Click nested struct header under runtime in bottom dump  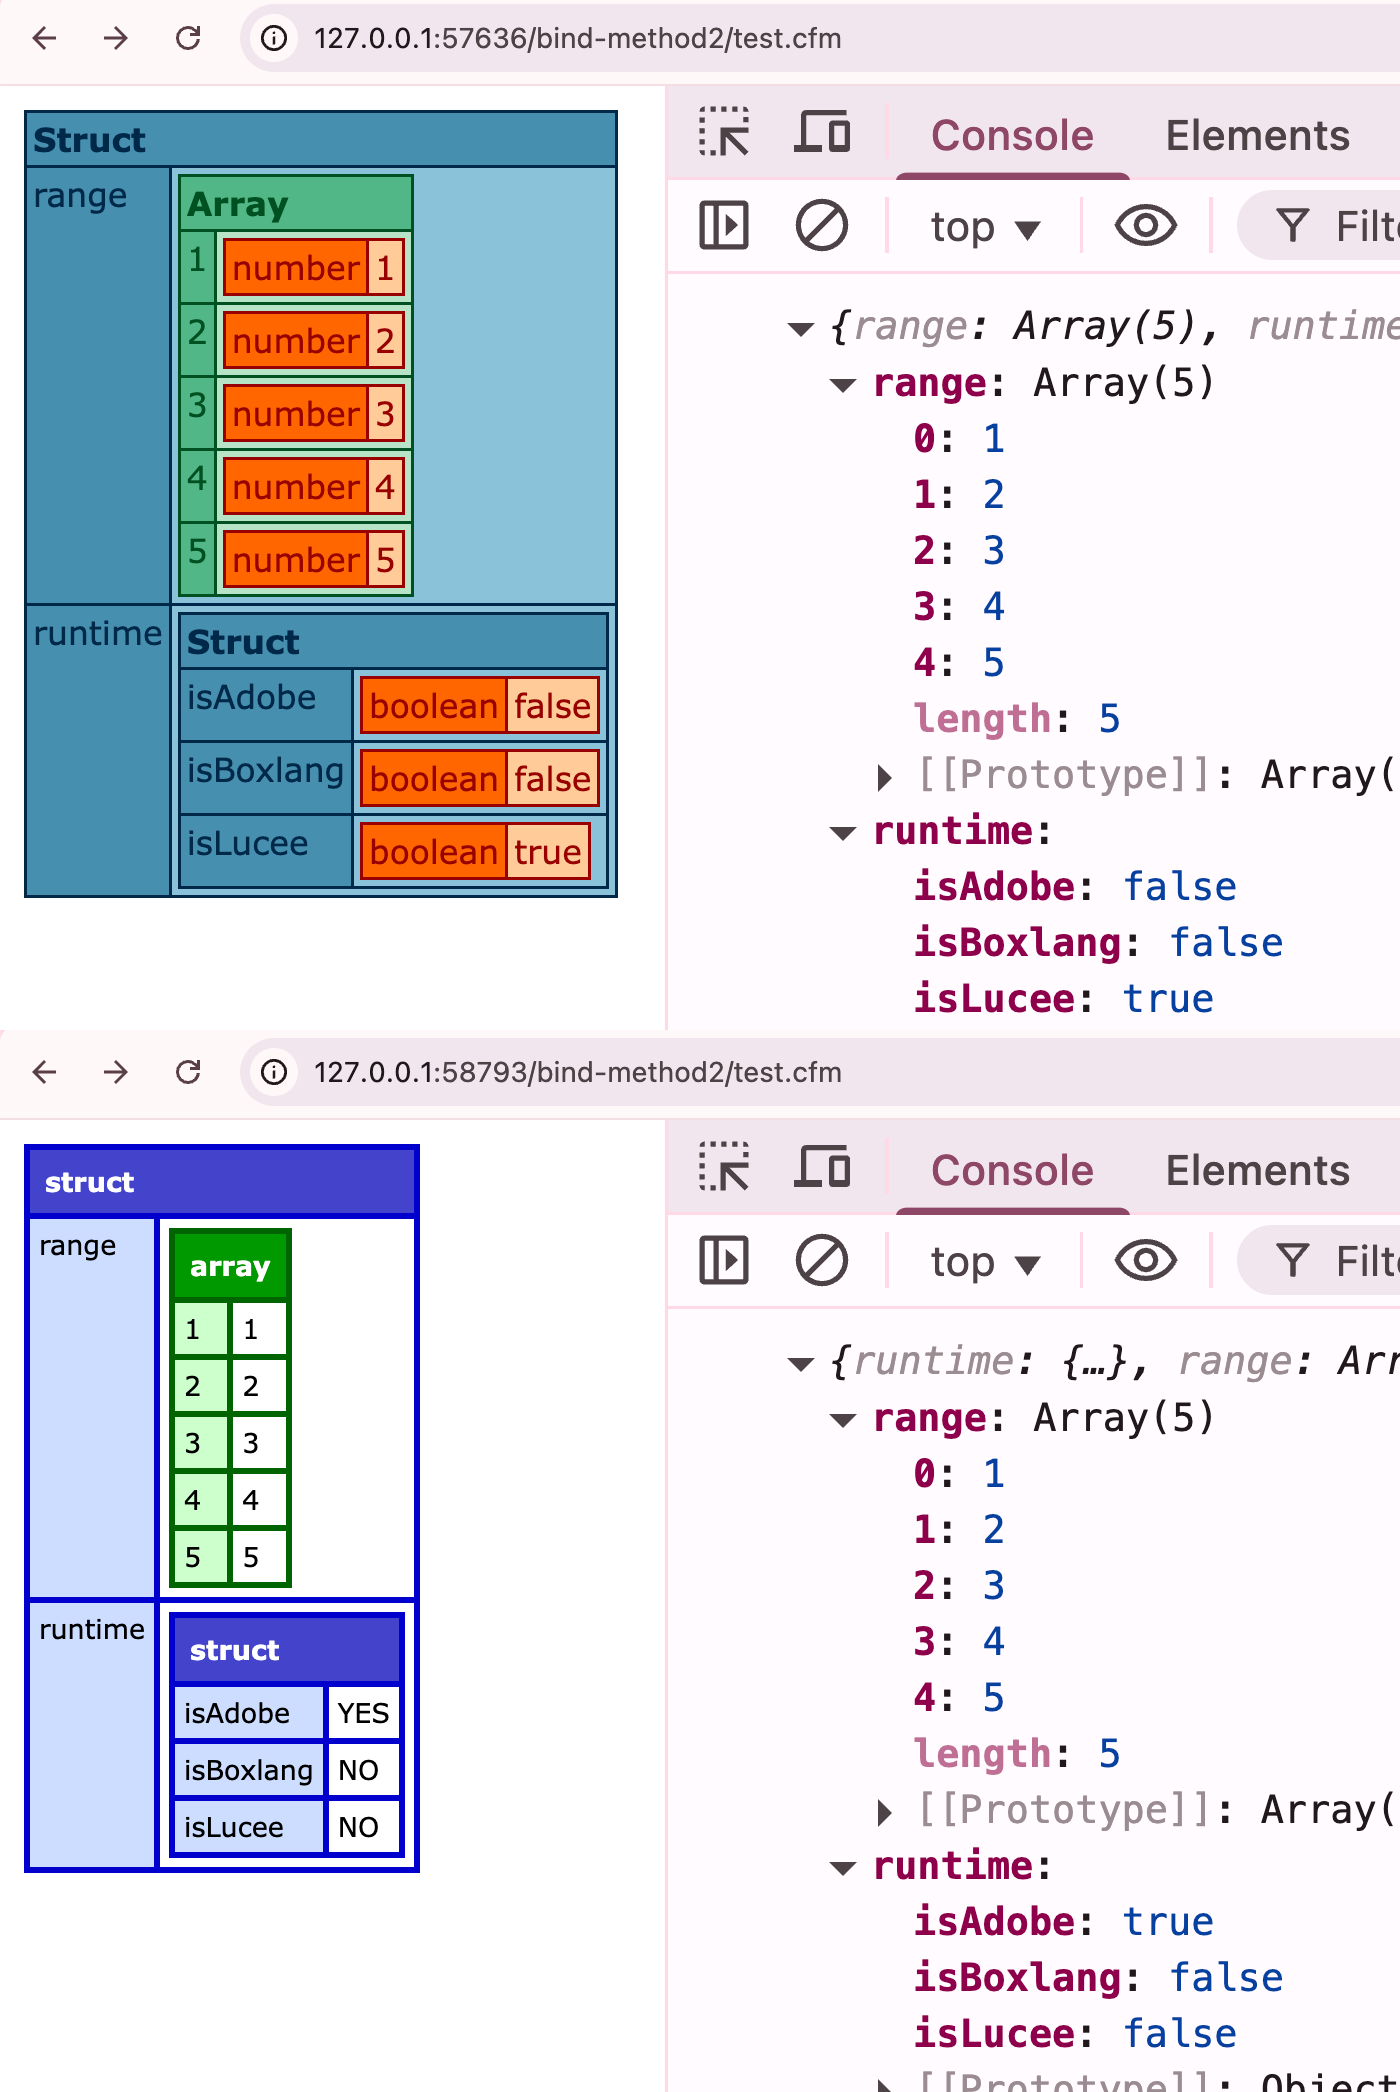click(287, 1650)
